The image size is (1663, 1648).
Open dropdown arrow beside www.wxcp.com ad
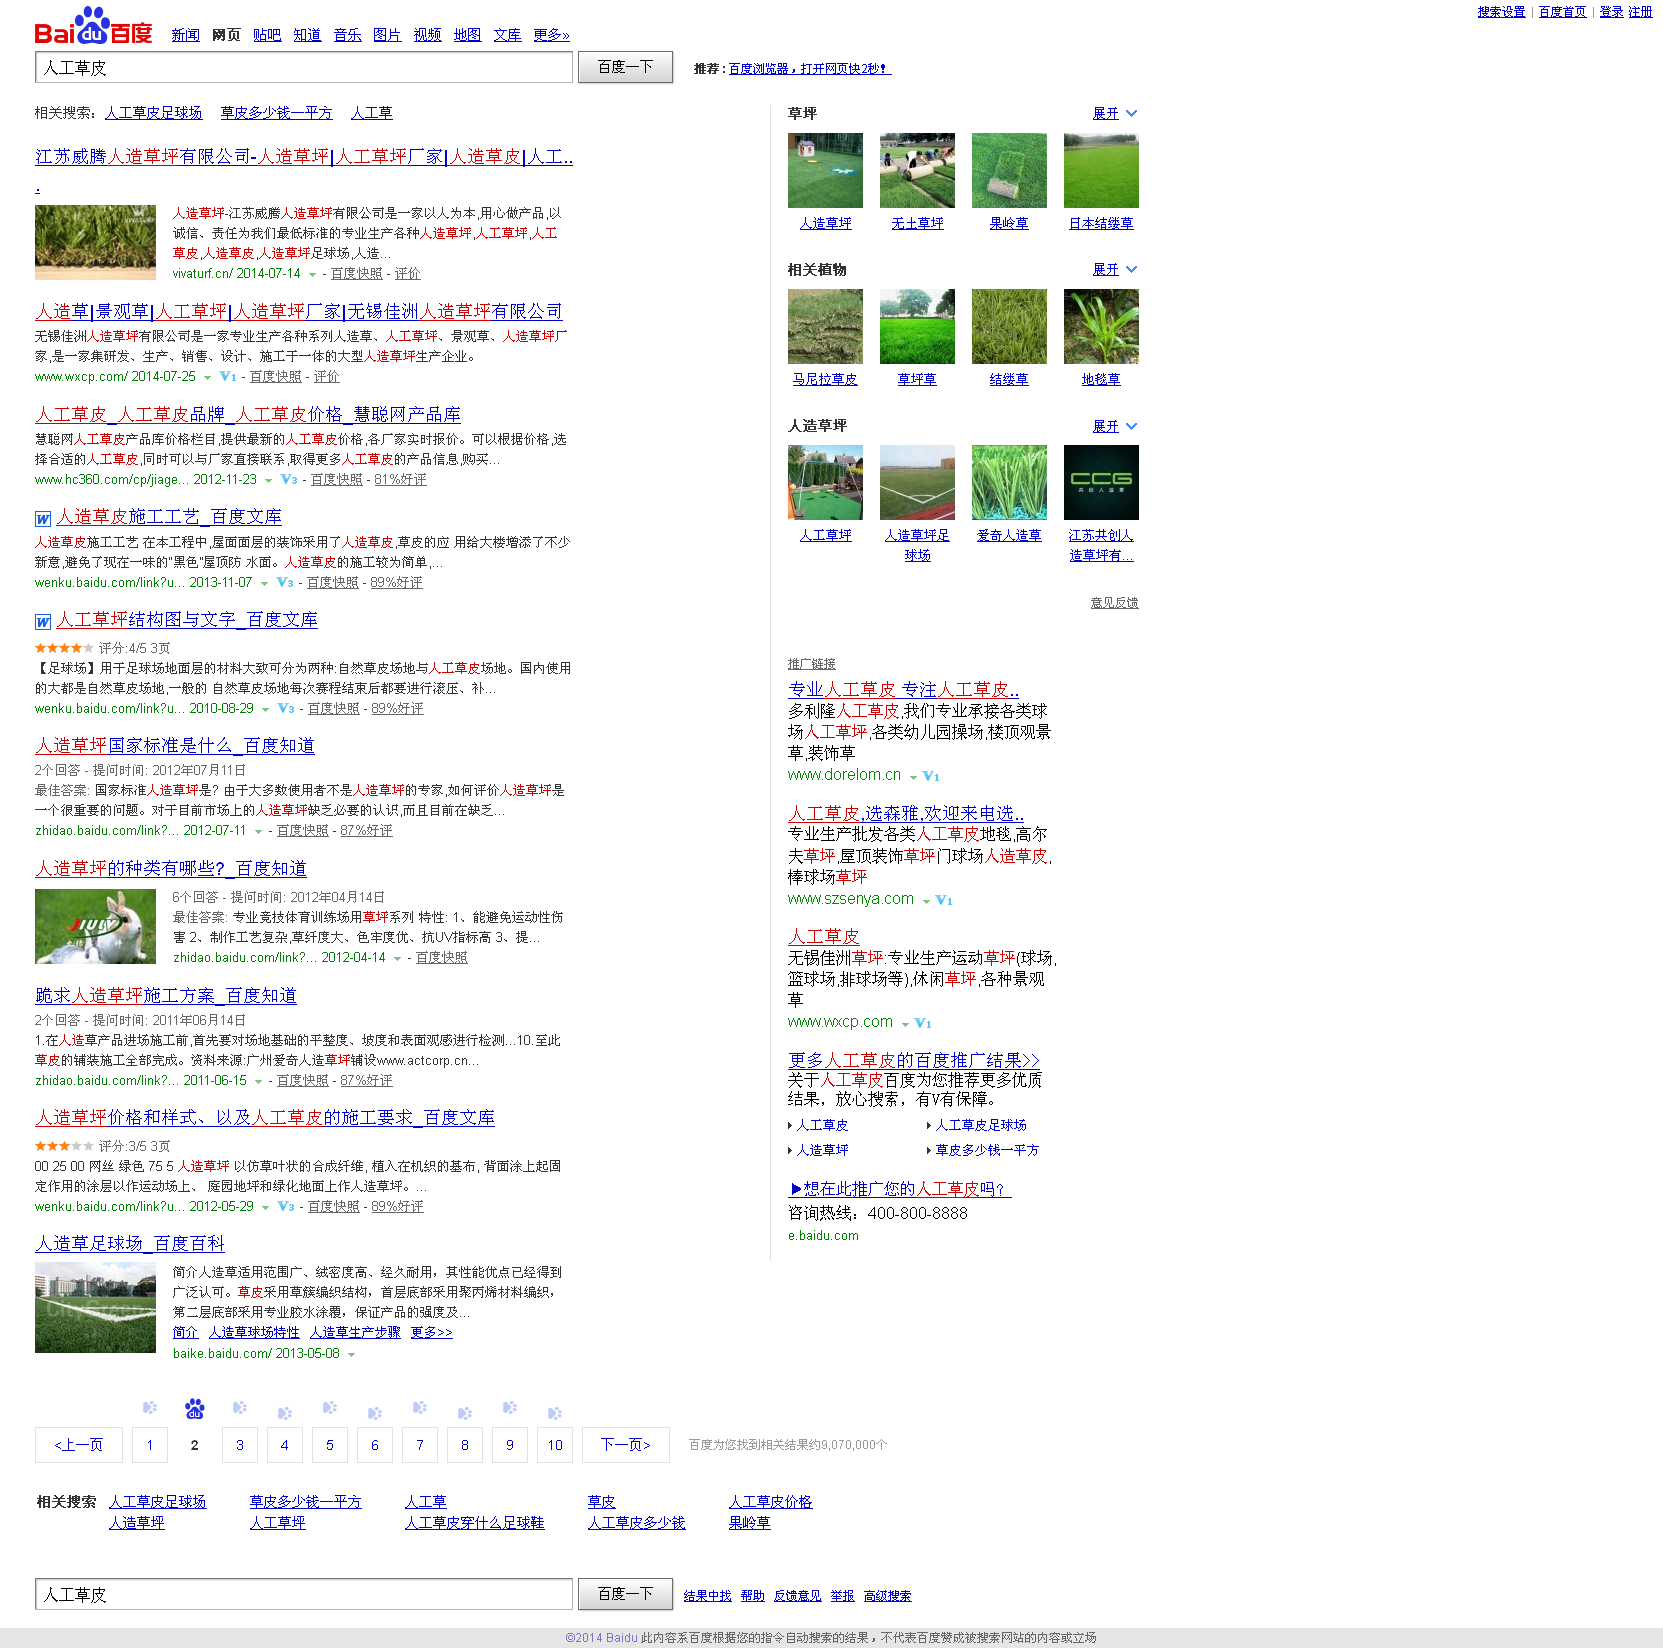pyautogui.click(x=905, y=1024)
